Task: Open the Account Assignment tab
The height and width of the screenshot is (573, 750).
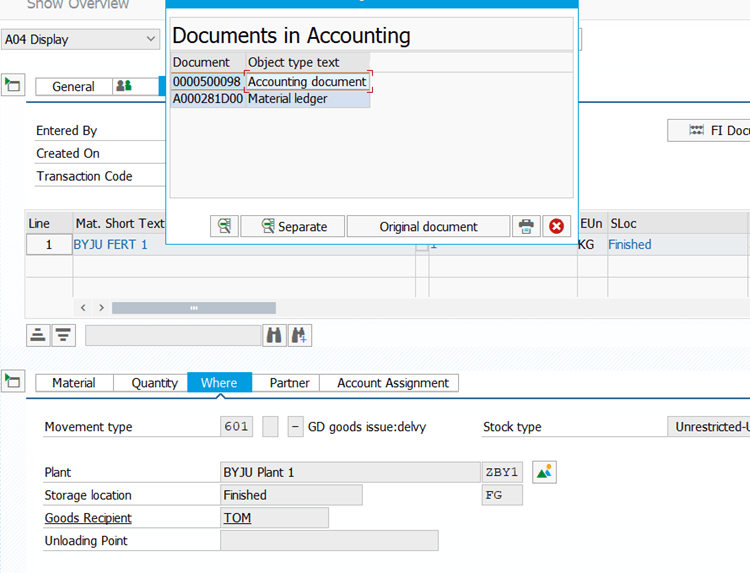Action: point(392,383)
